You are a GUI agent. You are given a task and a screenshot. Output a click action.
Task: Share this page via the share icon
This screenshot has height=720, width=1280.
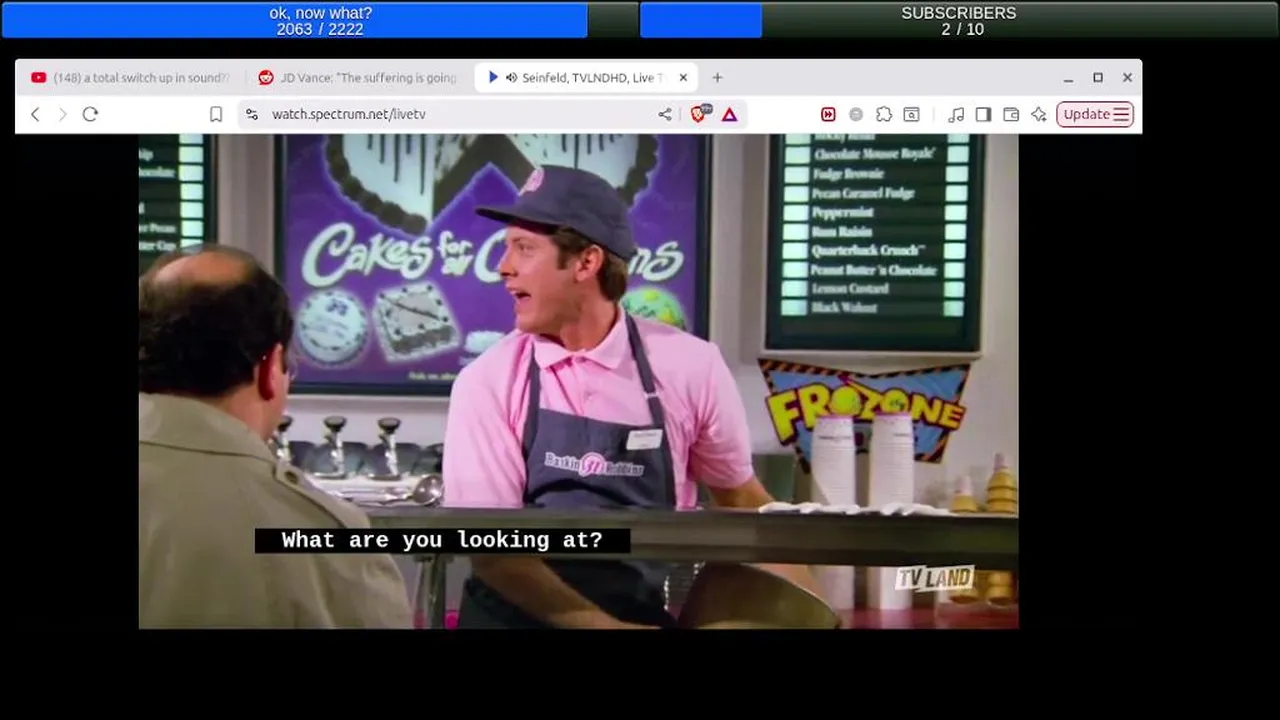point(665,114)
